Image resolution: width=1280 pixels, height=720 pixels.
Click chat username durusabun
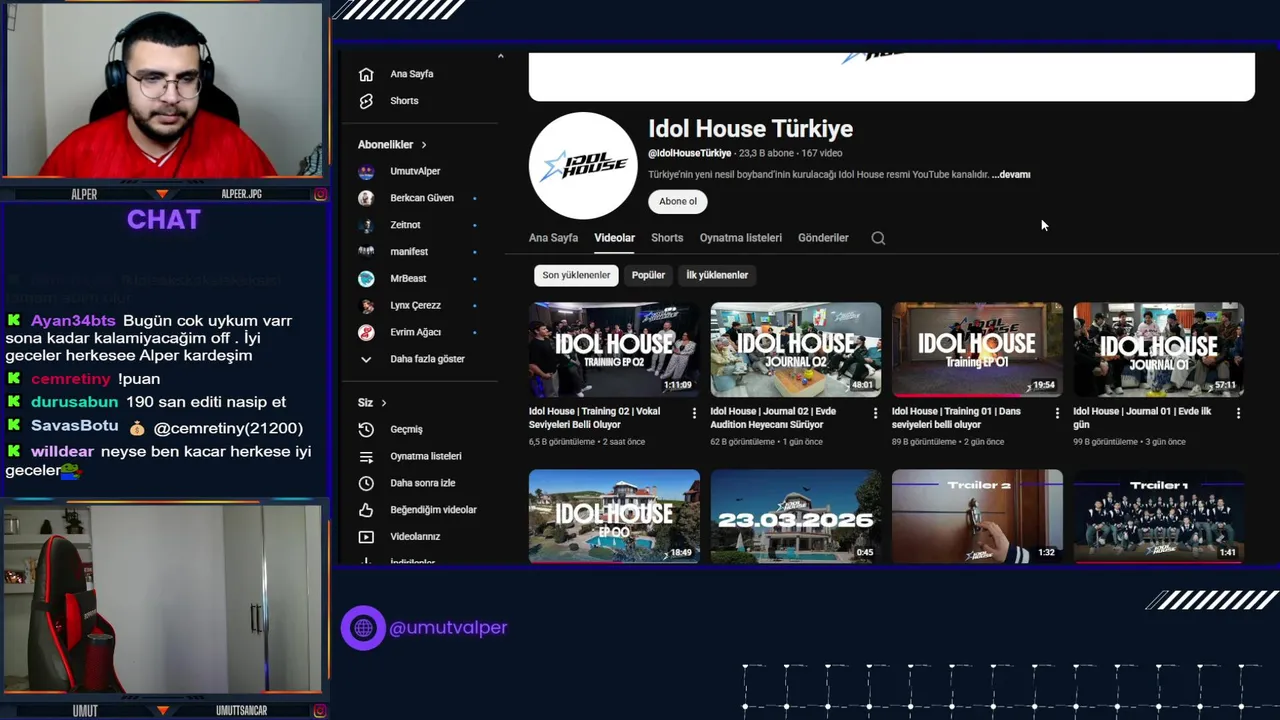click(74, 402)
